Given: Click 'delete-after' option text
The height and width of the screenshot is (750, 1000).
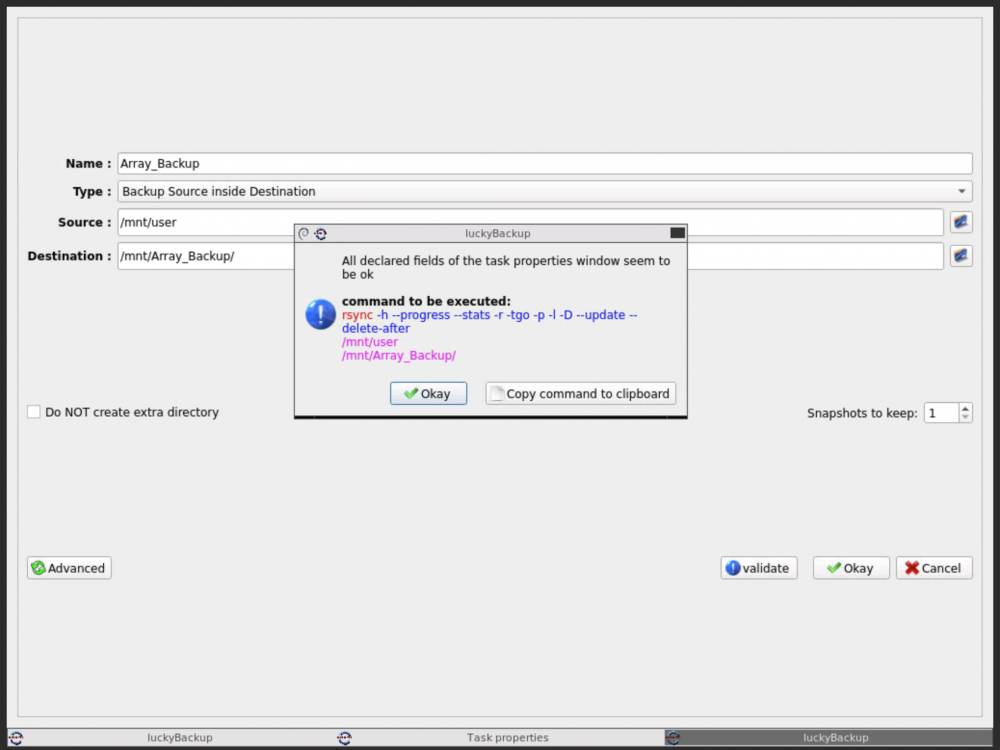Looking at the screenshot, I should 376,328.
